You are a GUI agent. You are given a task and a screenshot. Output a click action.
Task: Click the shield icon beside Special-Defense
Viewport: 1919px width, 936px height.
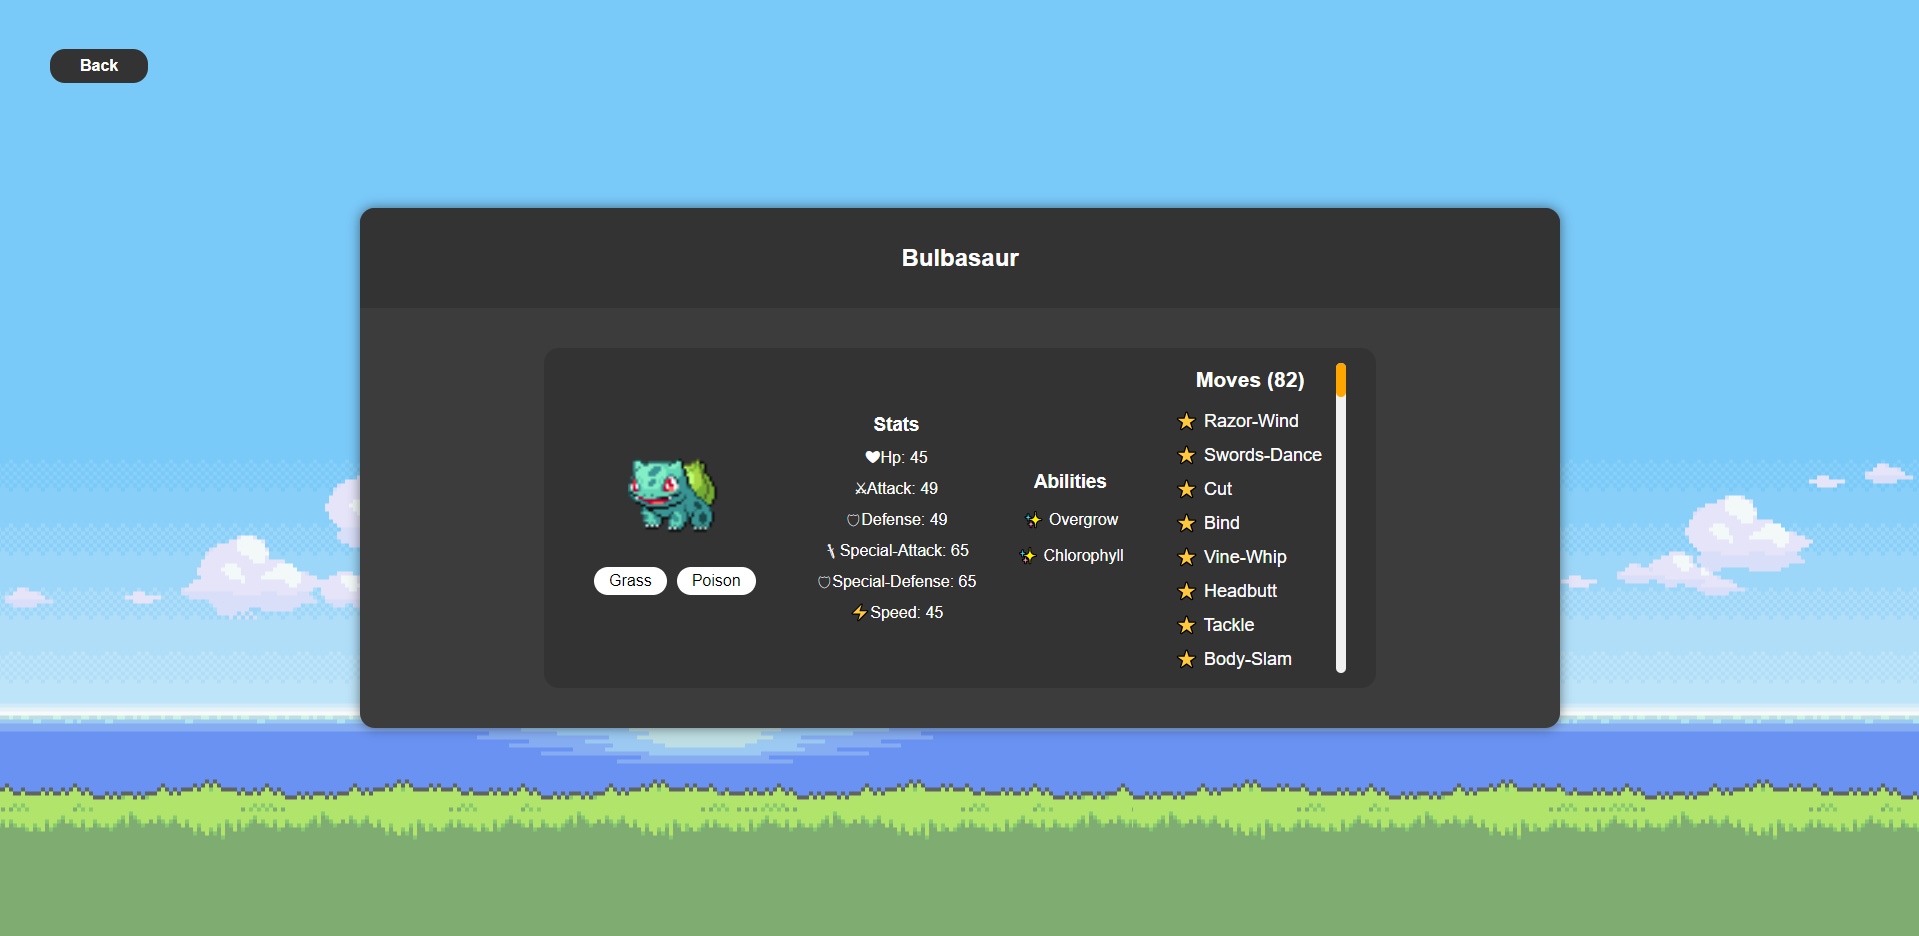point(823,581)
